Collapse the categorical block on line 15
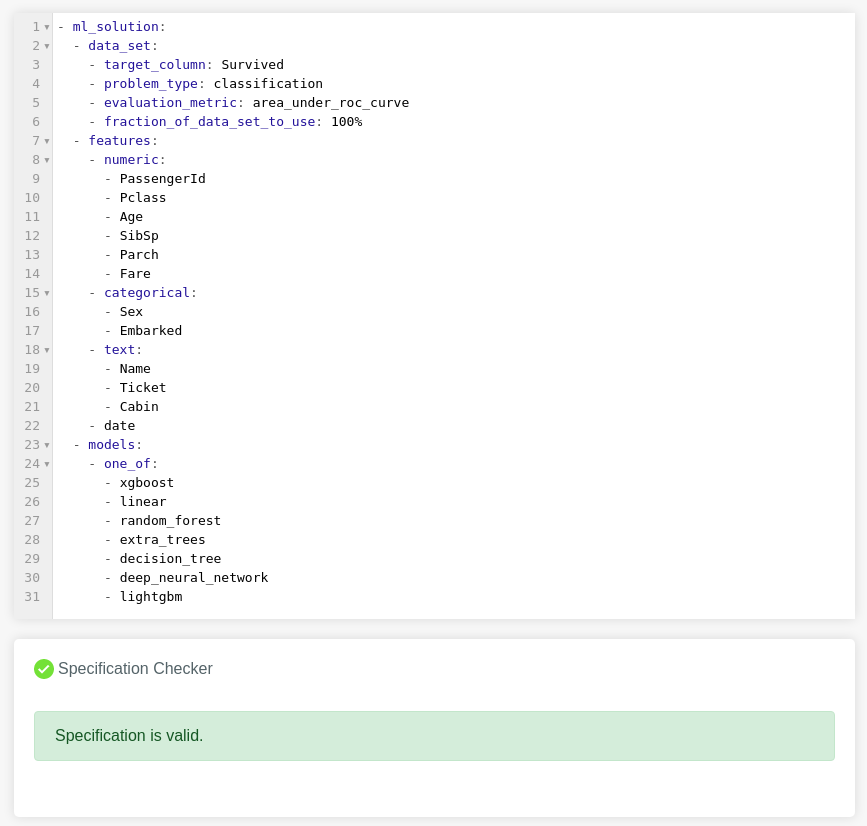The image size is (867, 826). tap(47, 293)
